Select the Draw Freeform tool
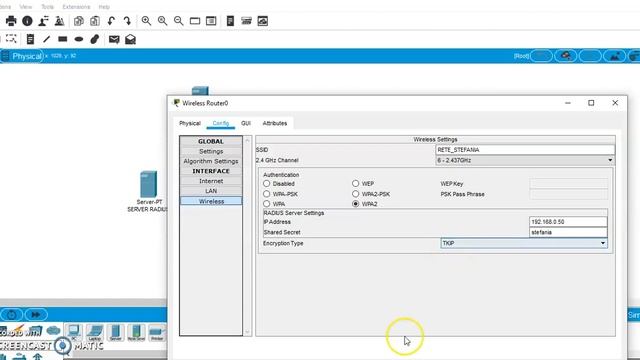 95,39
